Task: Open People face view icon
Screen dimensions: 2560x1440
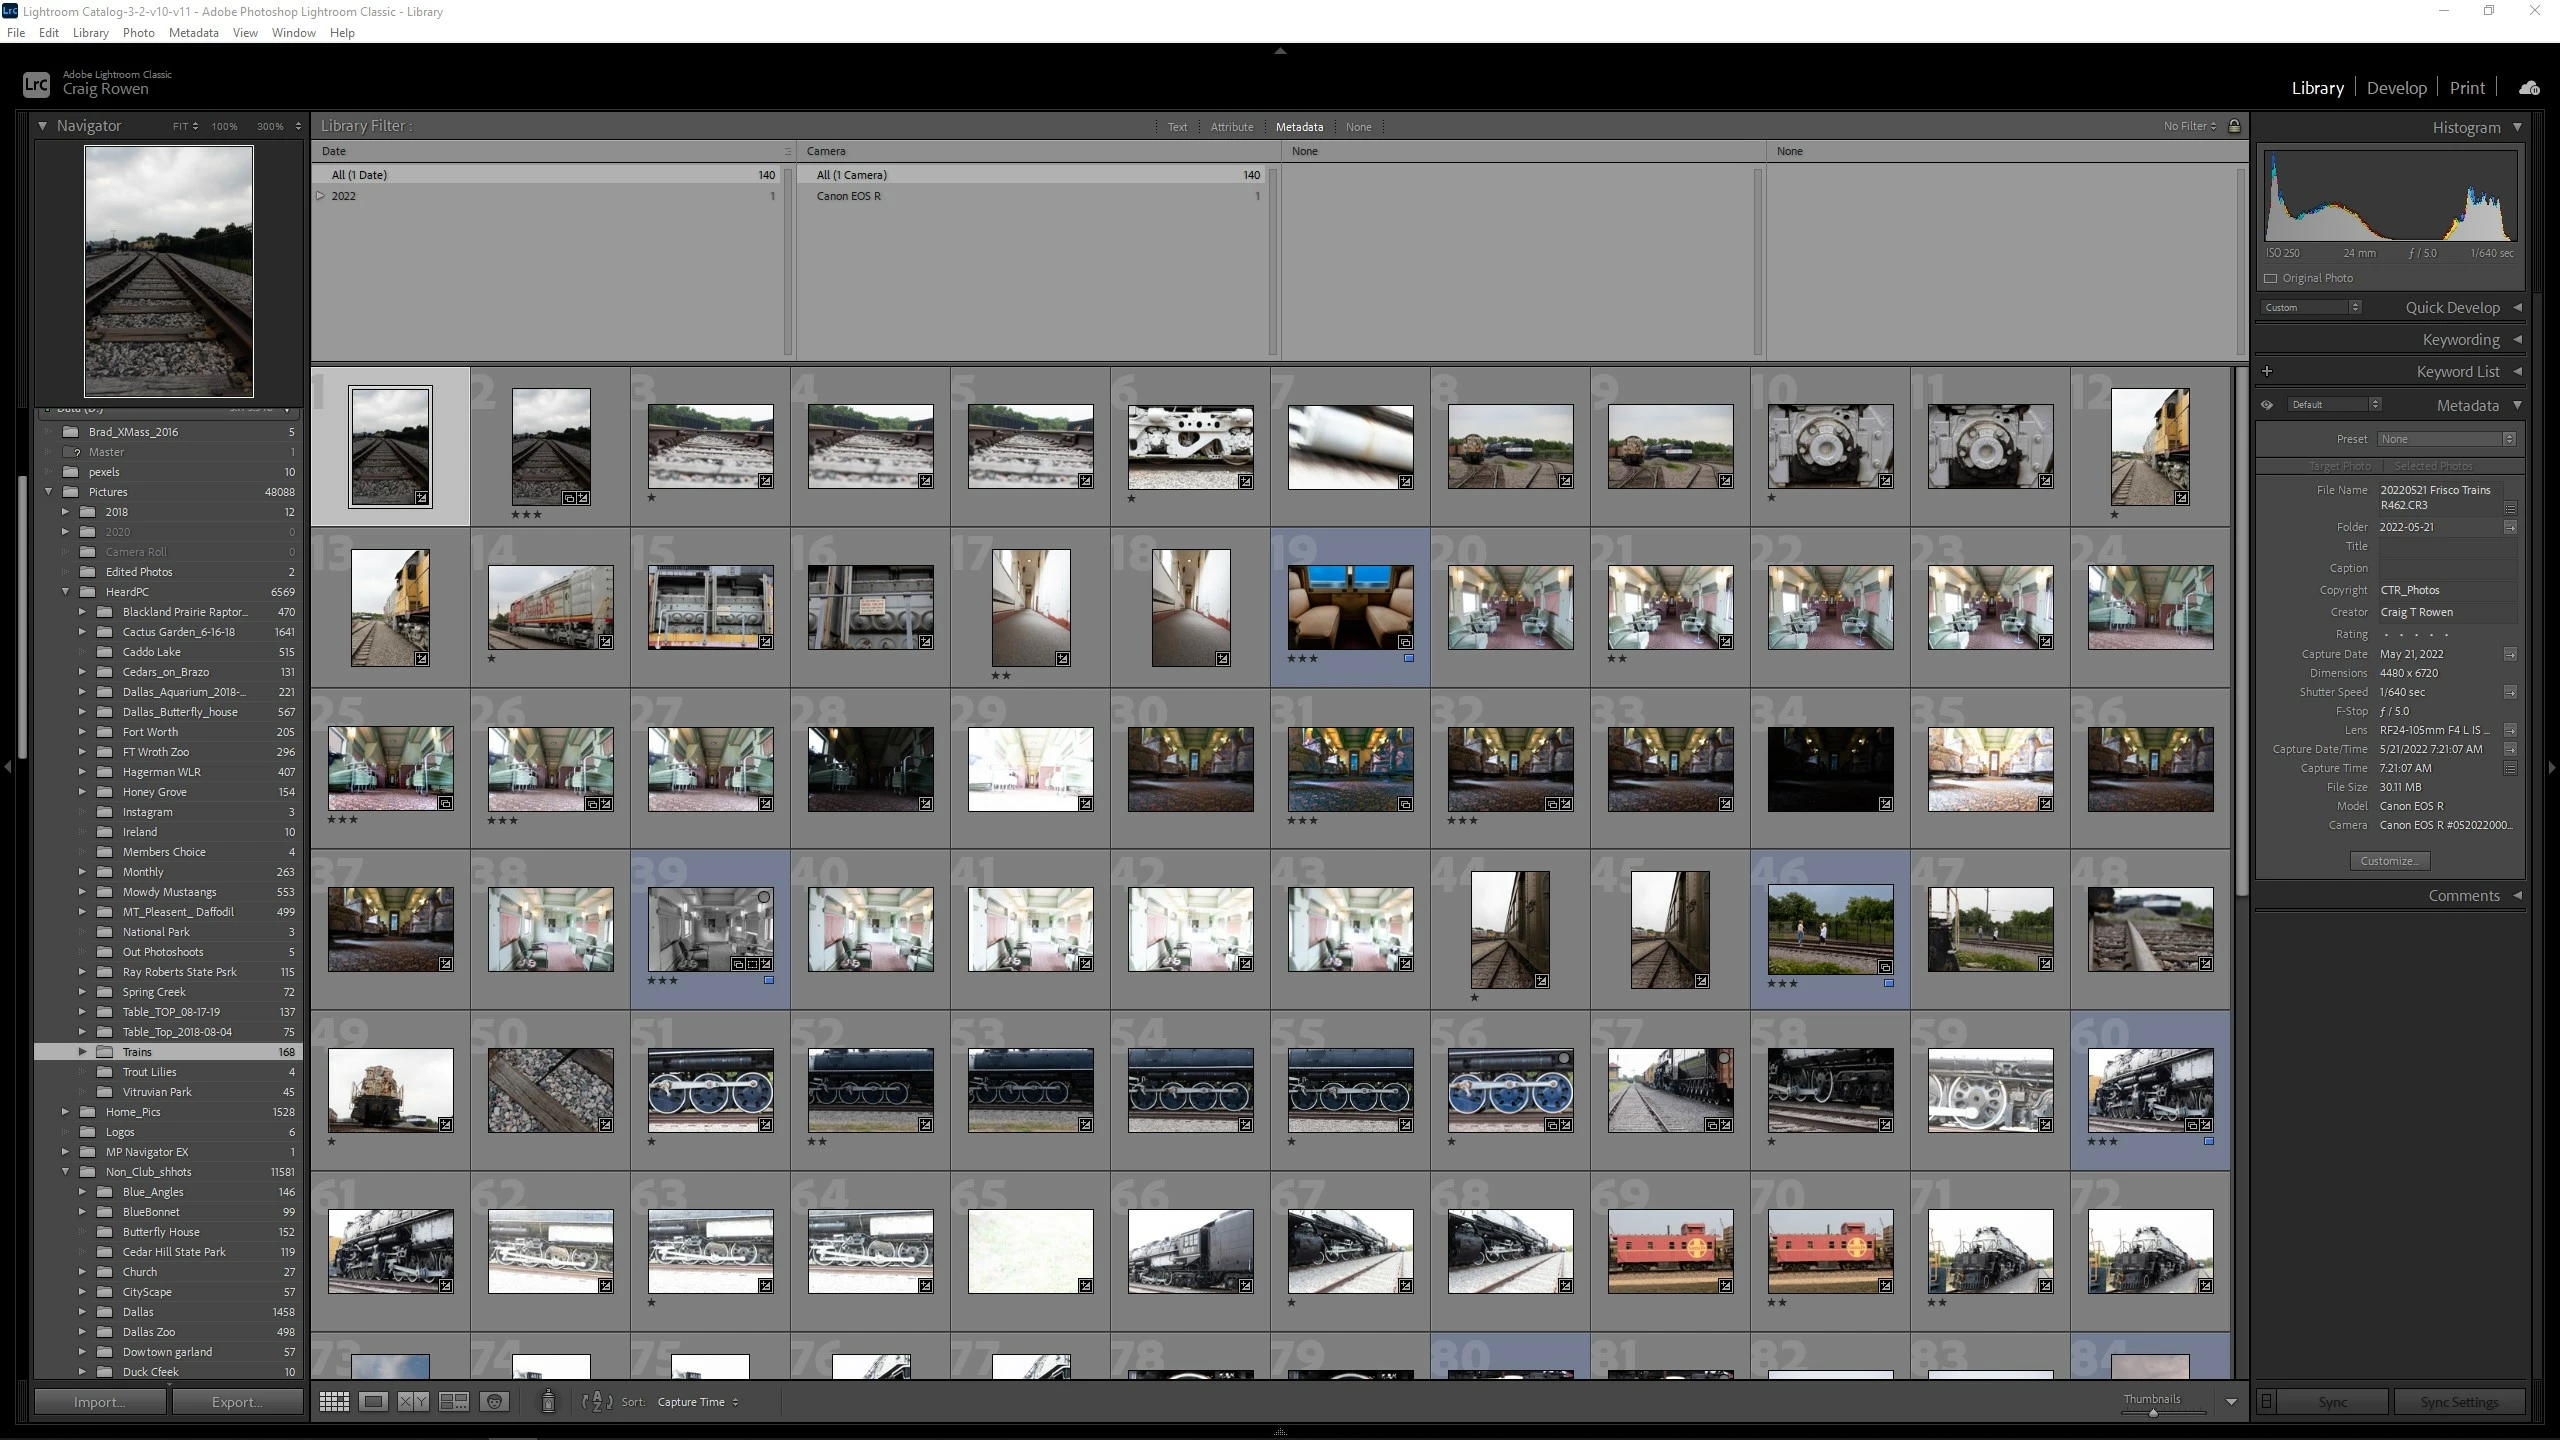Action: 495,1402
